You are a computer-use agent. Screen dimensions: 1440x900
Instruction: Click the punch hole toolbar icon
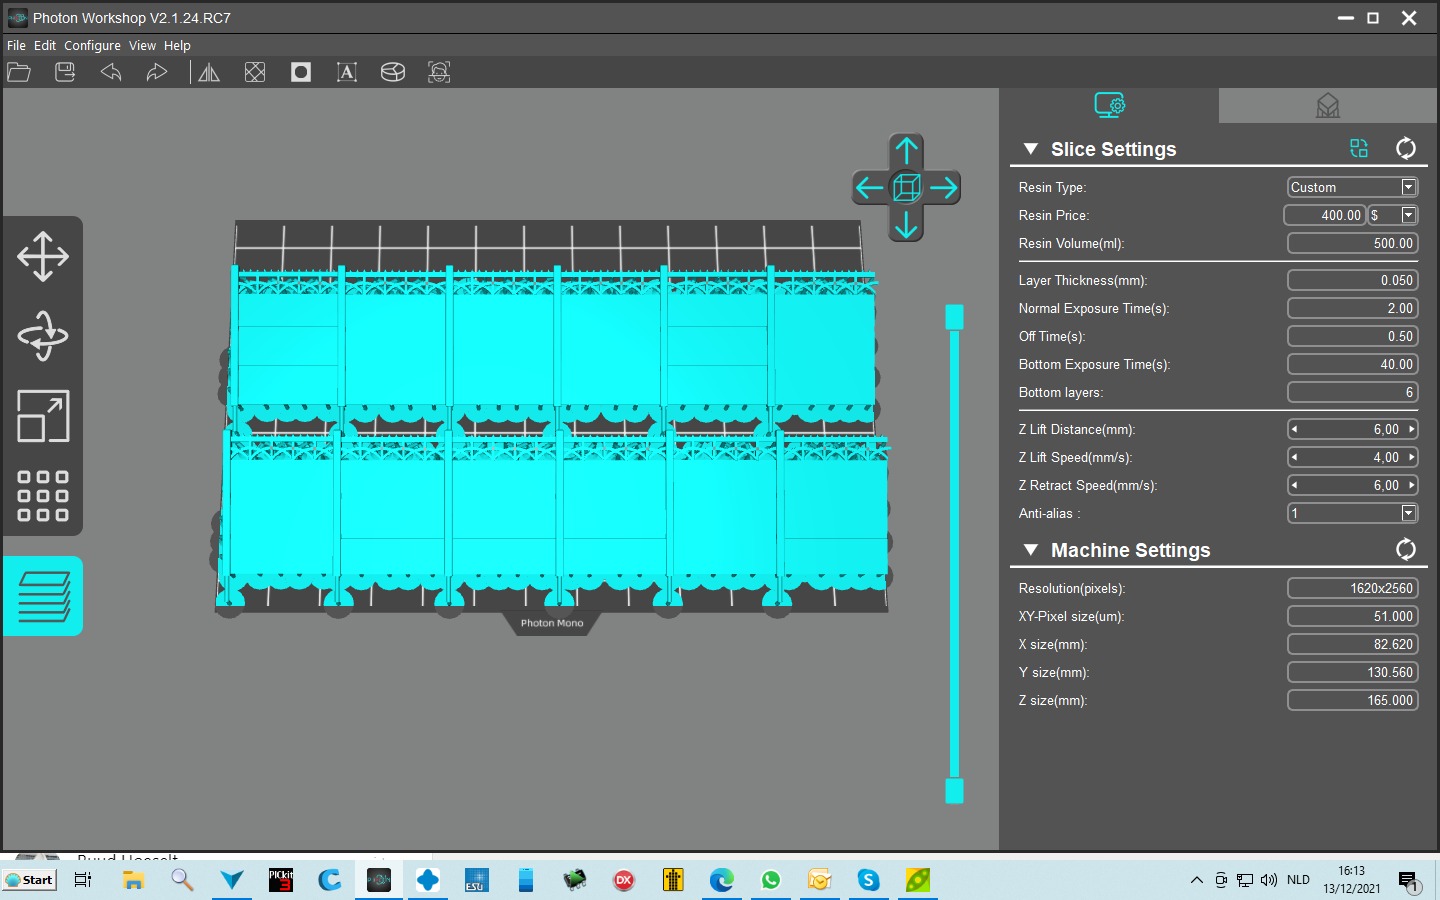point(301,72)
